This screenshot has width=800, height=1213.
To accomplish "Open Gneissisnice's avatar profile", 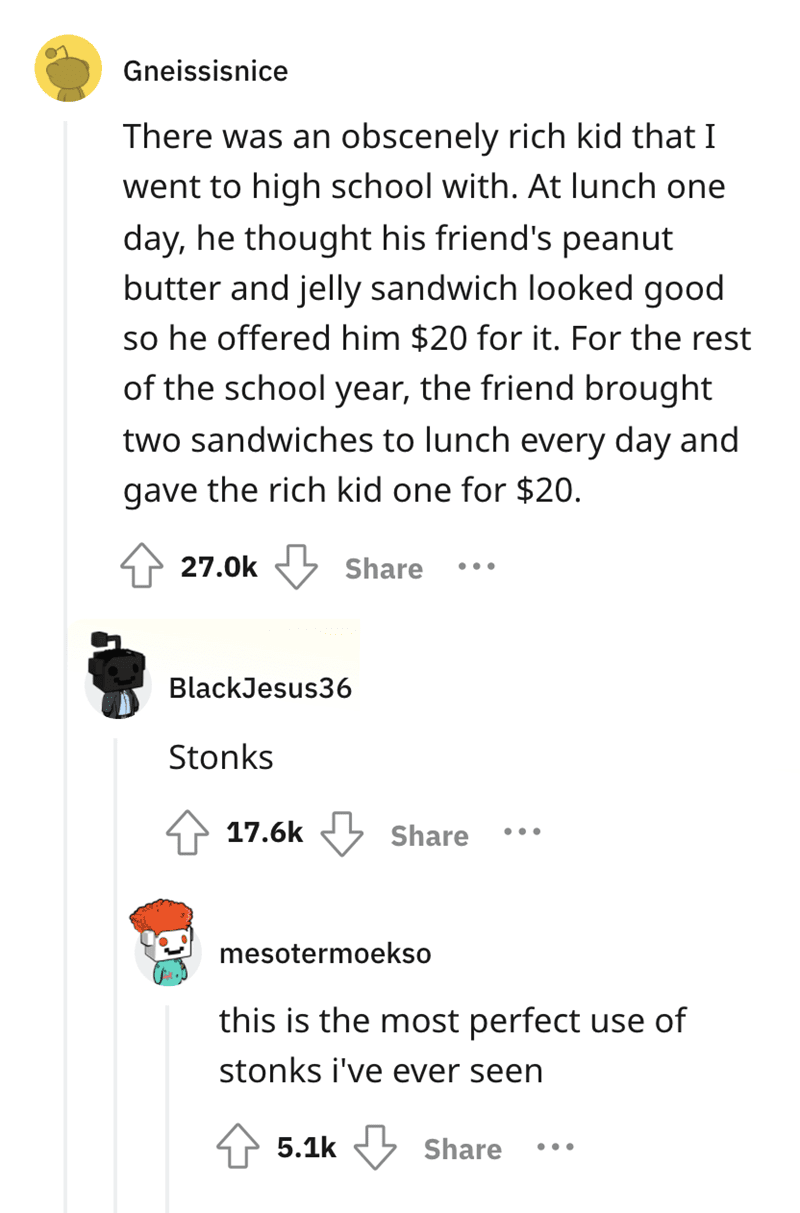I will (68, 69).
